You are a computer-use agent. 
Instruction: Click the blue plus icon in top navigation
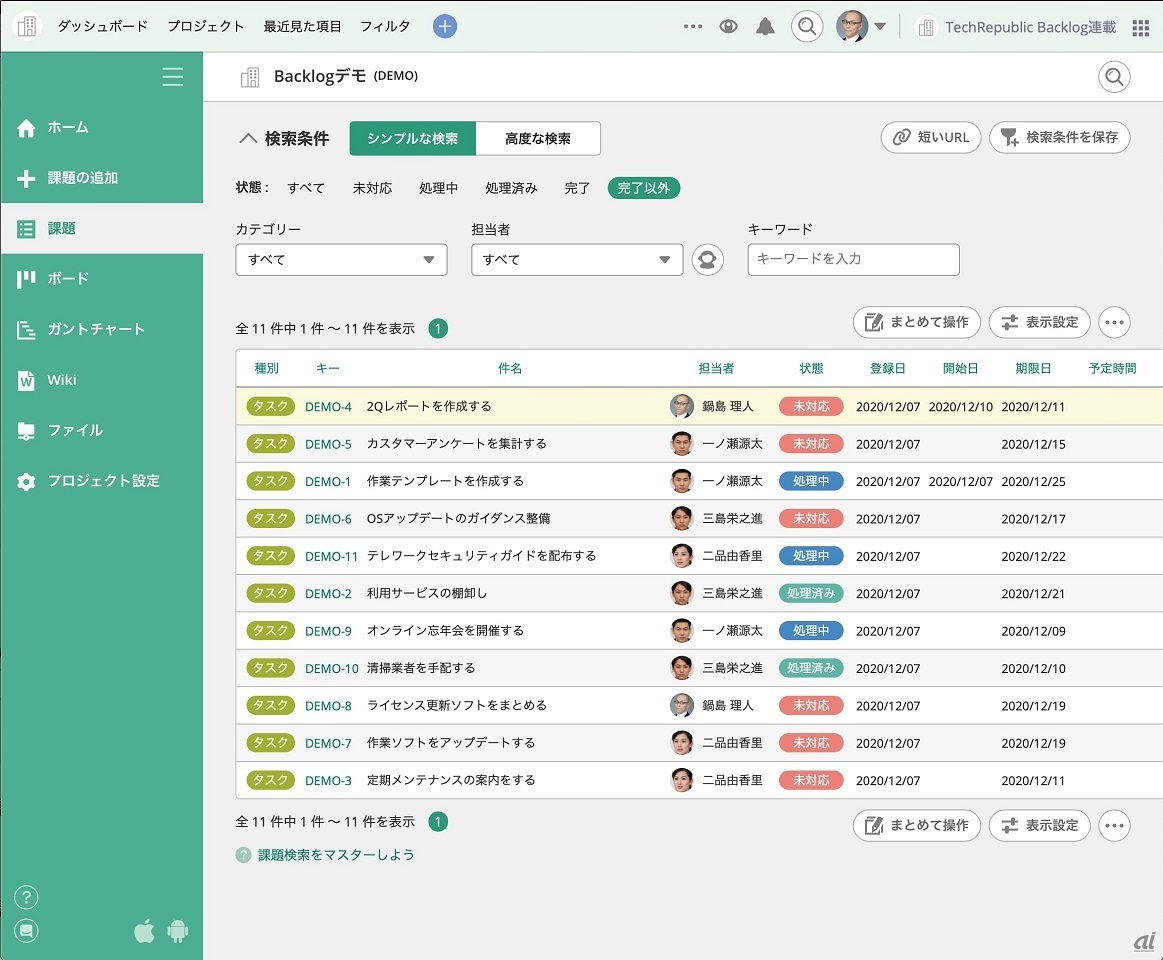point(445,27)
